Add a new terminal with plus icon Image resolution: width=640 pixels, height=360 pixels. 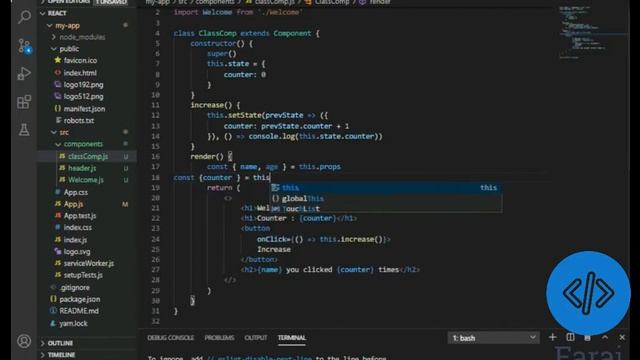[552, 337]
